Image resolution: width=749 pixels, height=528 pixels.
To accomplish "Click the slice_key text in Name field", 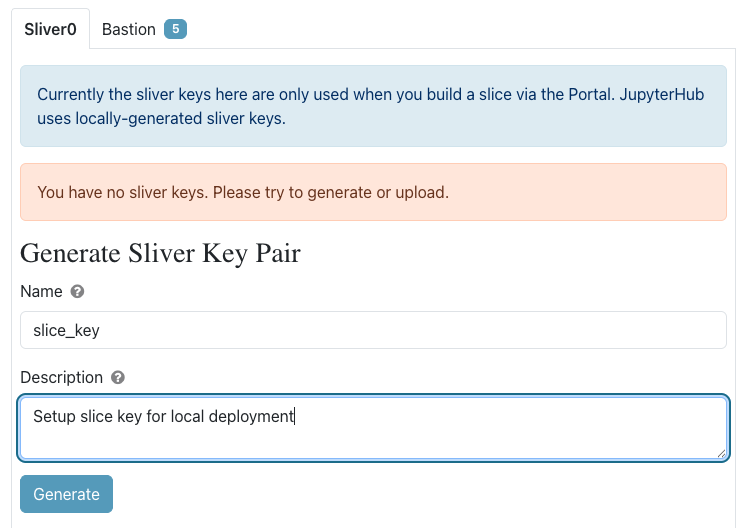I will point(66,330).
